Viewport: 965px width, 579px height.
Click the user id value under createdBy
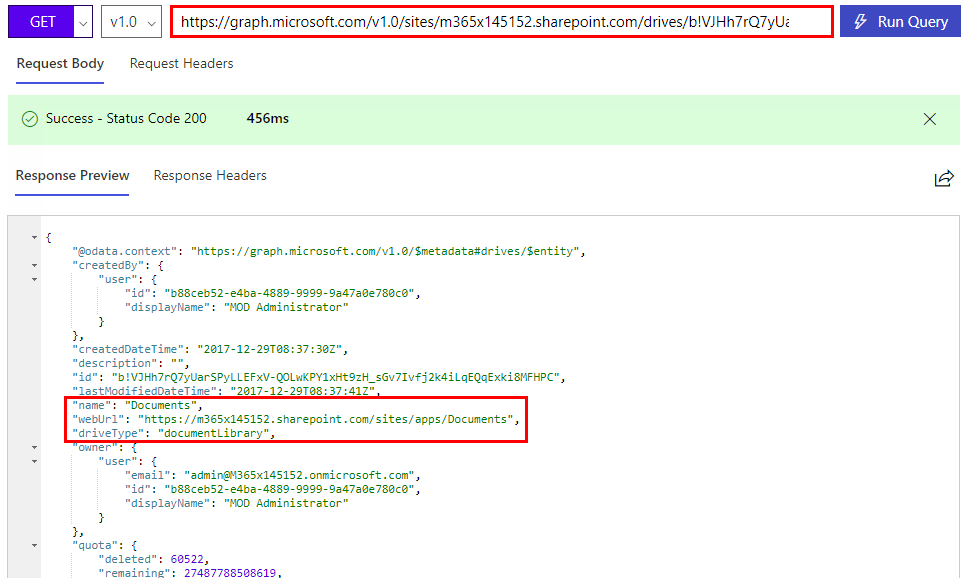tap(289, 293)
